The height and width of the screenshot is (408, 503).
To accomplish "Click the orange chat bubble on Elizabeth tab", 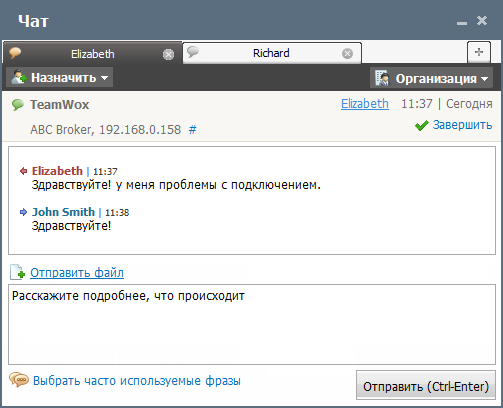I will coord(15,53).
